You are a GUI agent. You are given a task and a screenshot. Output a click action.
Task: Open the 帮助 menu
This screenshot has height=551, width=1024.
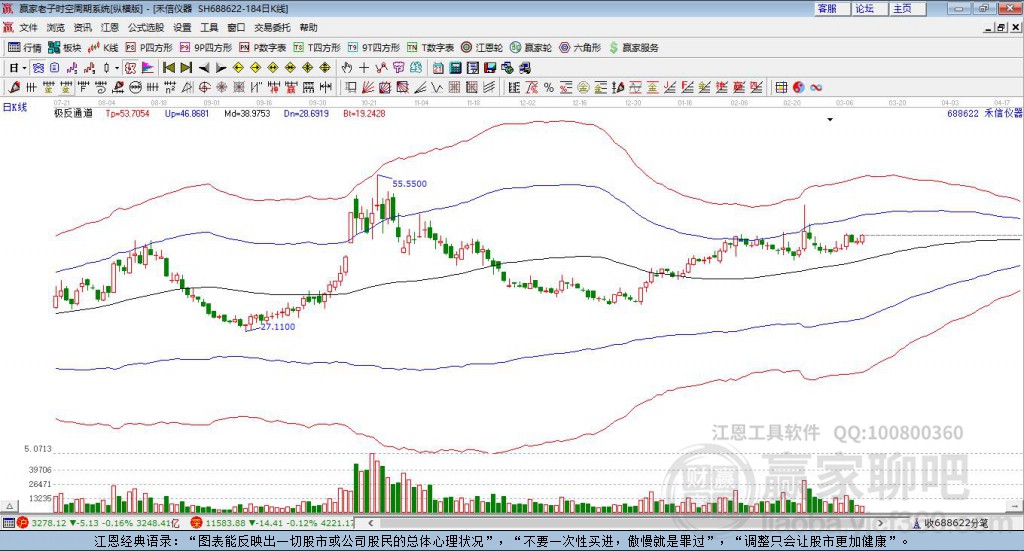pos(308,27)
